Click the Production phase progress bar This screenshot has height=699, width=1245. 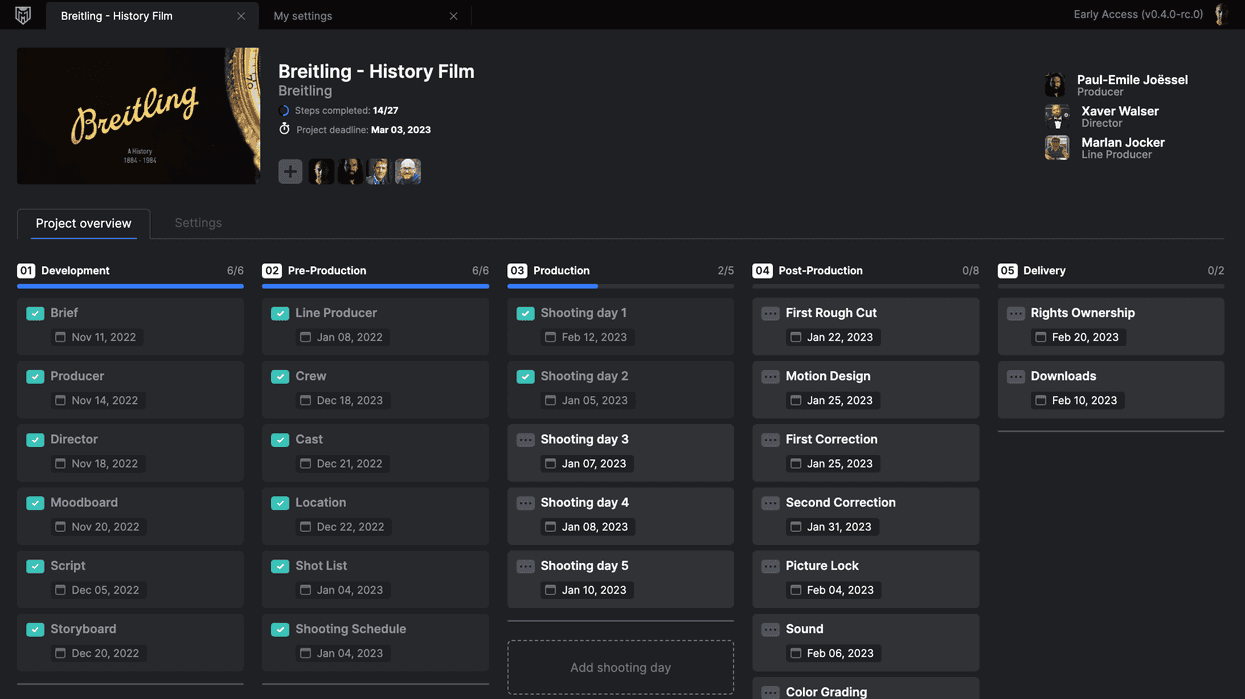pos(620,286)
